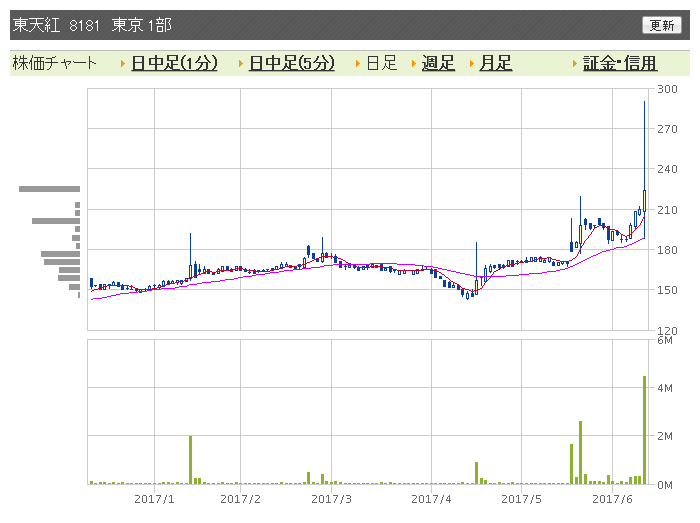Screen dimensions: 700x523
Task: Click the 2017/2 date axis label
Action: 240,499
